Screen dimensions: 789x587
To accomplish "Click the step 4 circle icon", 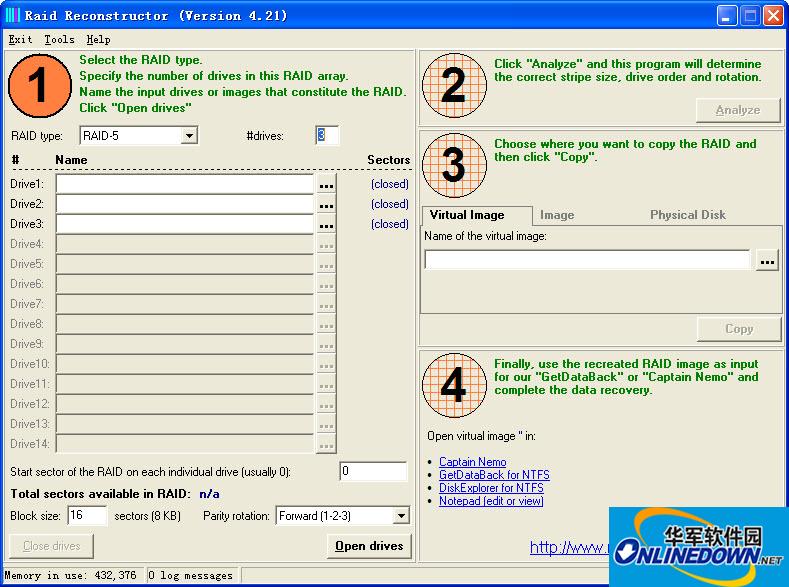I will pyautogui.click(x=454, y=385).
